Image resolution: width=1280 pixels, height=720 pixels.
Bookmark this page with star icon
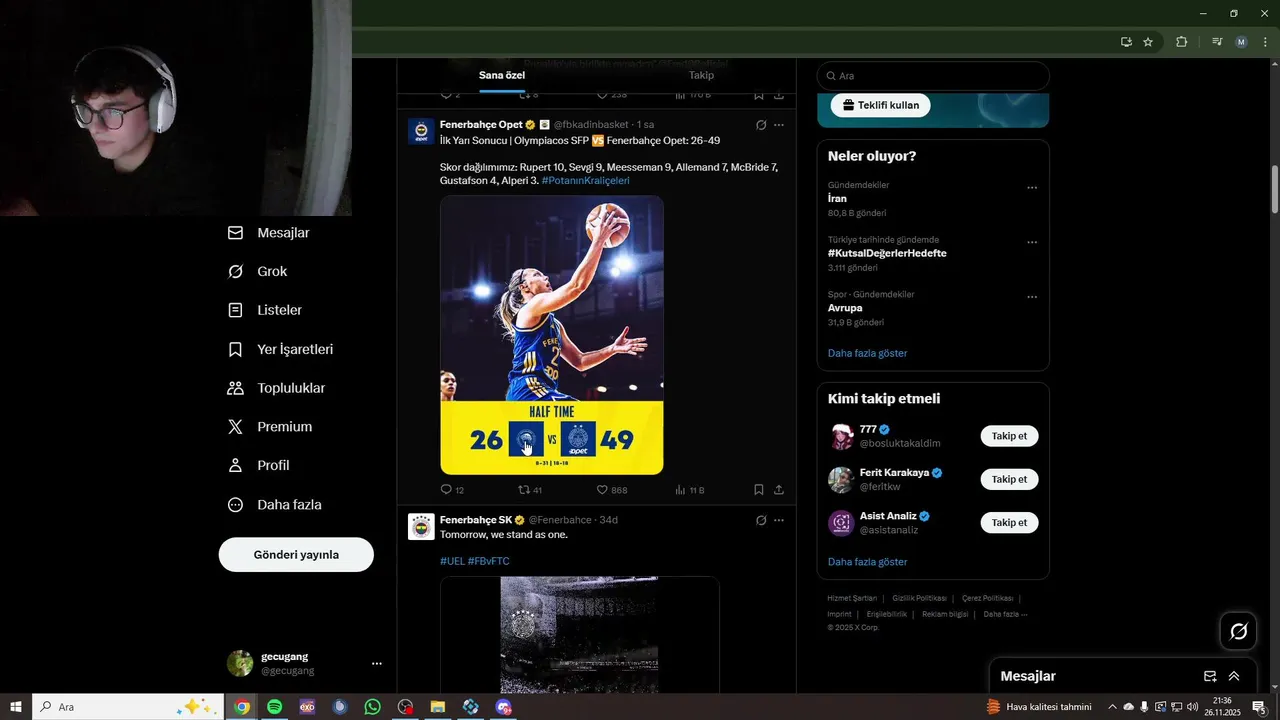[1148, 42]
